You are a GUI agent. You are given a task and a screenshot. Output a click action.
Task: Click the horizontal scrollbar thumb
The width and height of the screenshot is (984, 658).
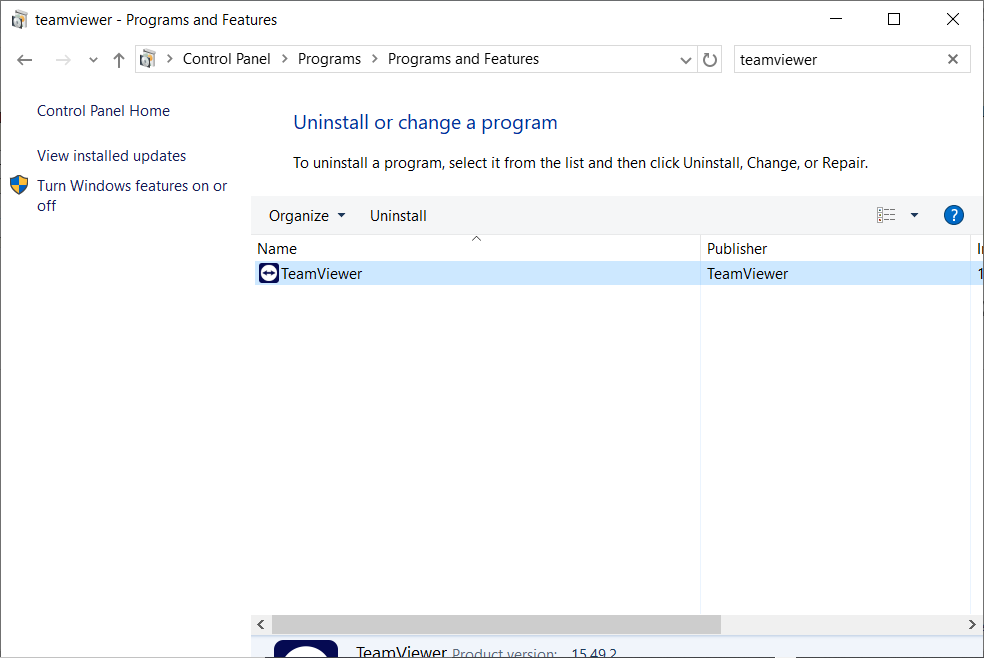(496, 624)
